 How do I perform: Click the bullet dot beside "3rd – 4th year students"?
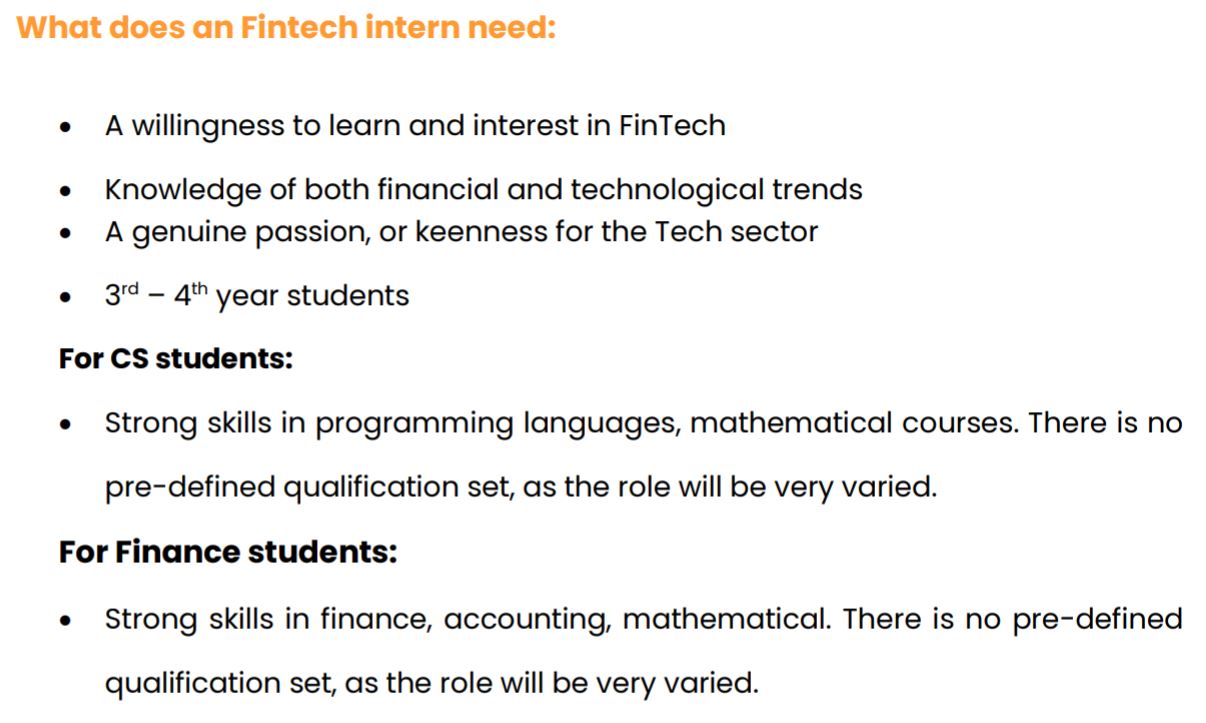pyautogui.click(x=66, y=298)
